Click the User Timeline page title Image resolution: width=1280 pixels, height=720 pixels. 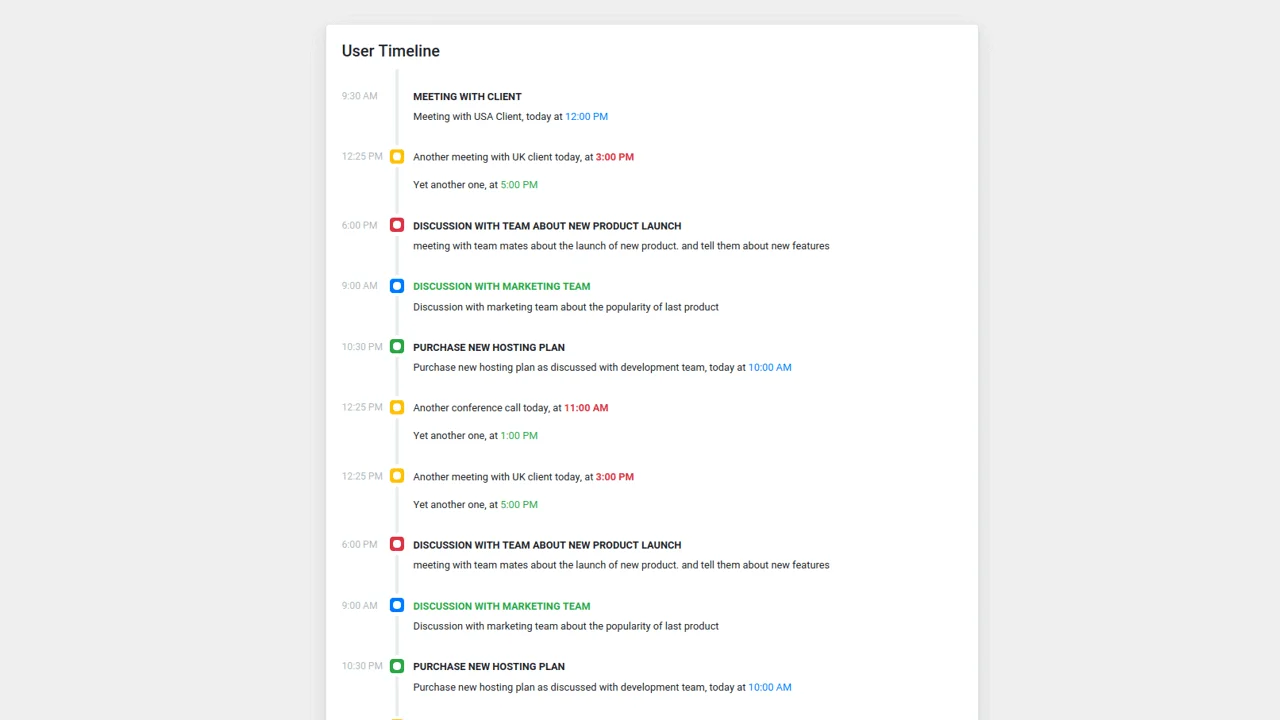click(x=390, y=51)
